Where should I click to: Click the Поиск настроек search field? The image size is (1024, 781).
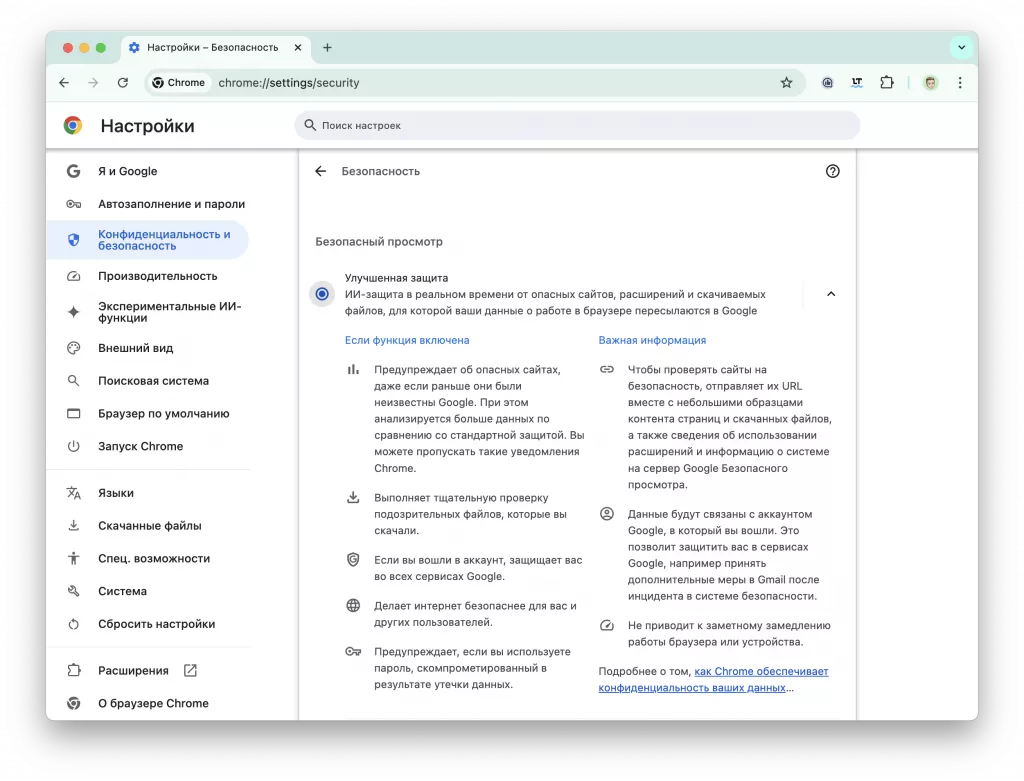coord(577,126)
